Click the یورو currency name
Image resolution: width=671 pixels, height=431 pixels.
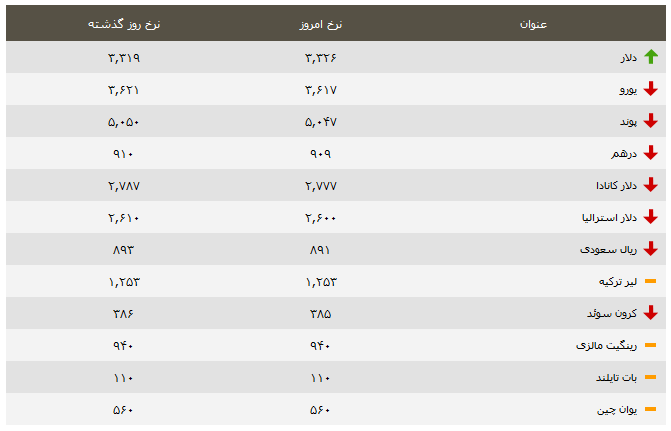628,90
